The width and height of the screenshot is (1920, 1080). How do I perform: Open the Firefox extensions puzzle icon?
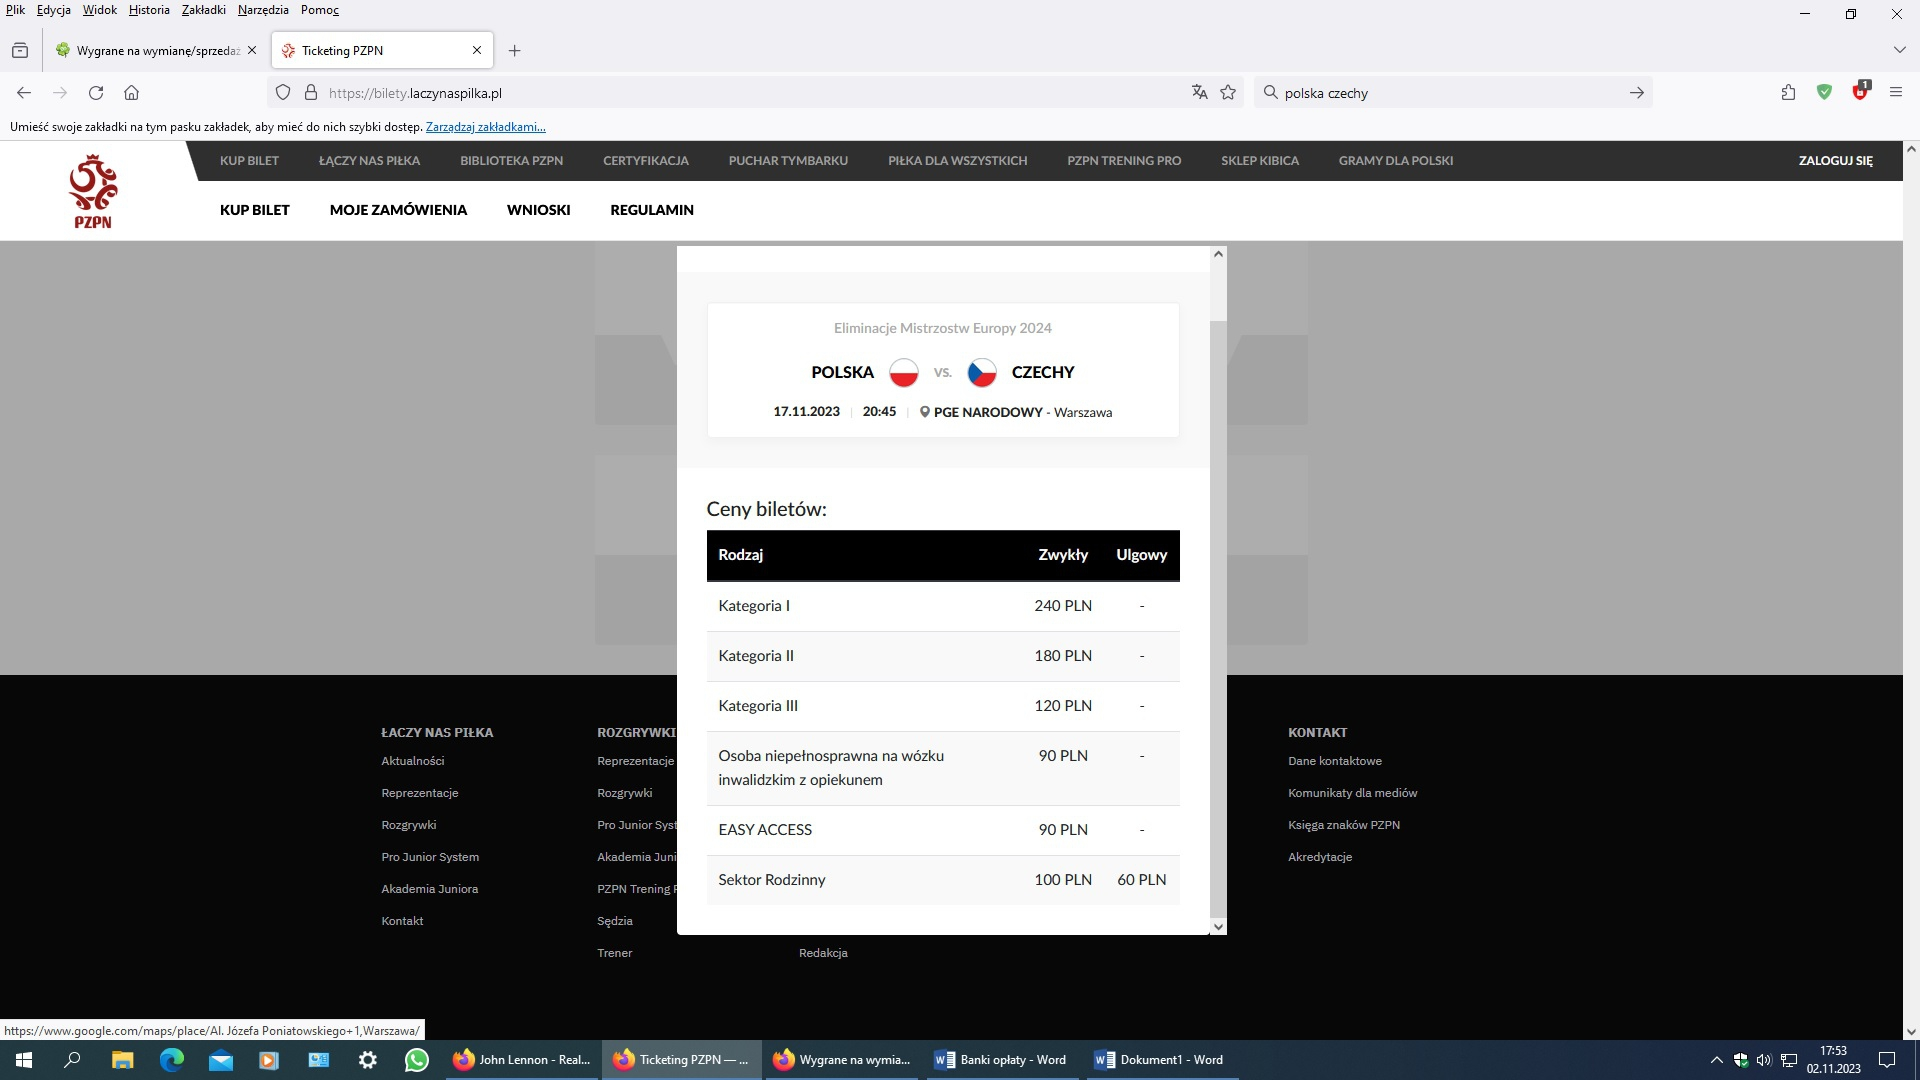(1788, 93)
